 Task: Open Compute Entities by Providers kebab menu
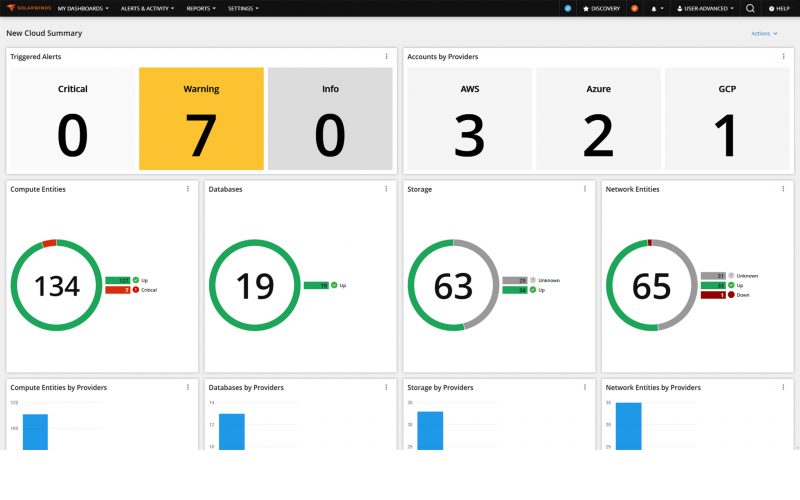coord(188,387)
